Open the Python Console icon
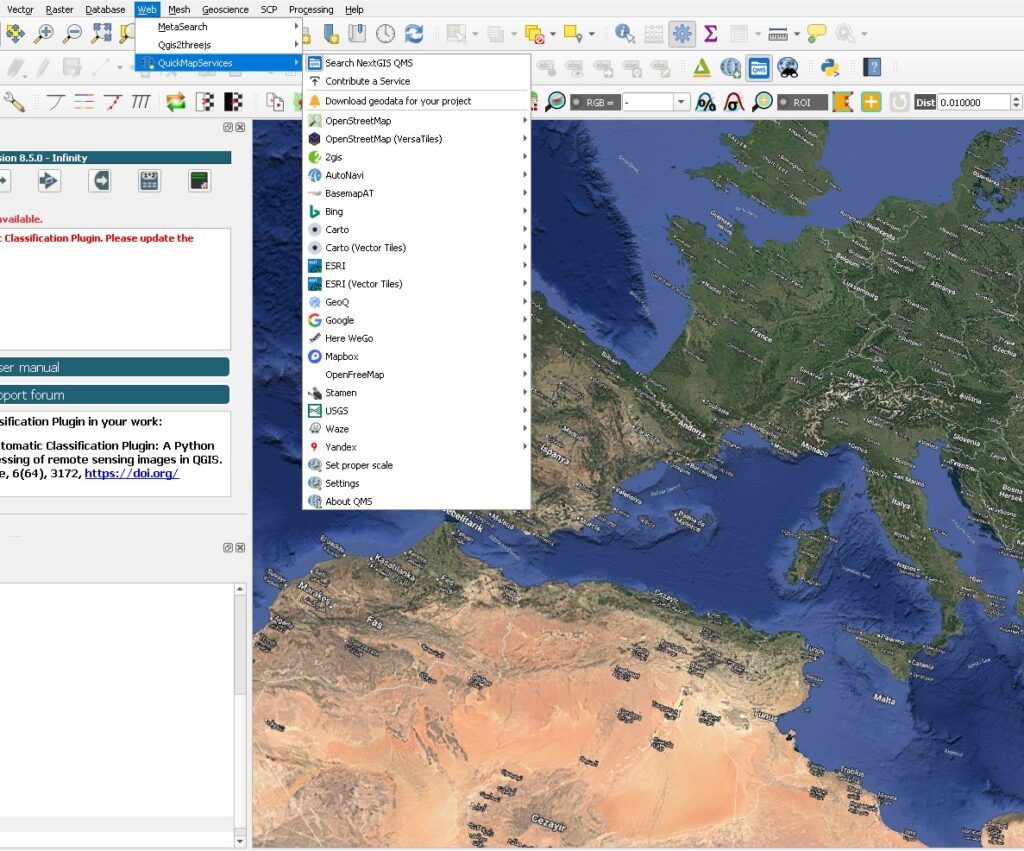This screenshot has width=1024, height=851. (x=829, y=67)
